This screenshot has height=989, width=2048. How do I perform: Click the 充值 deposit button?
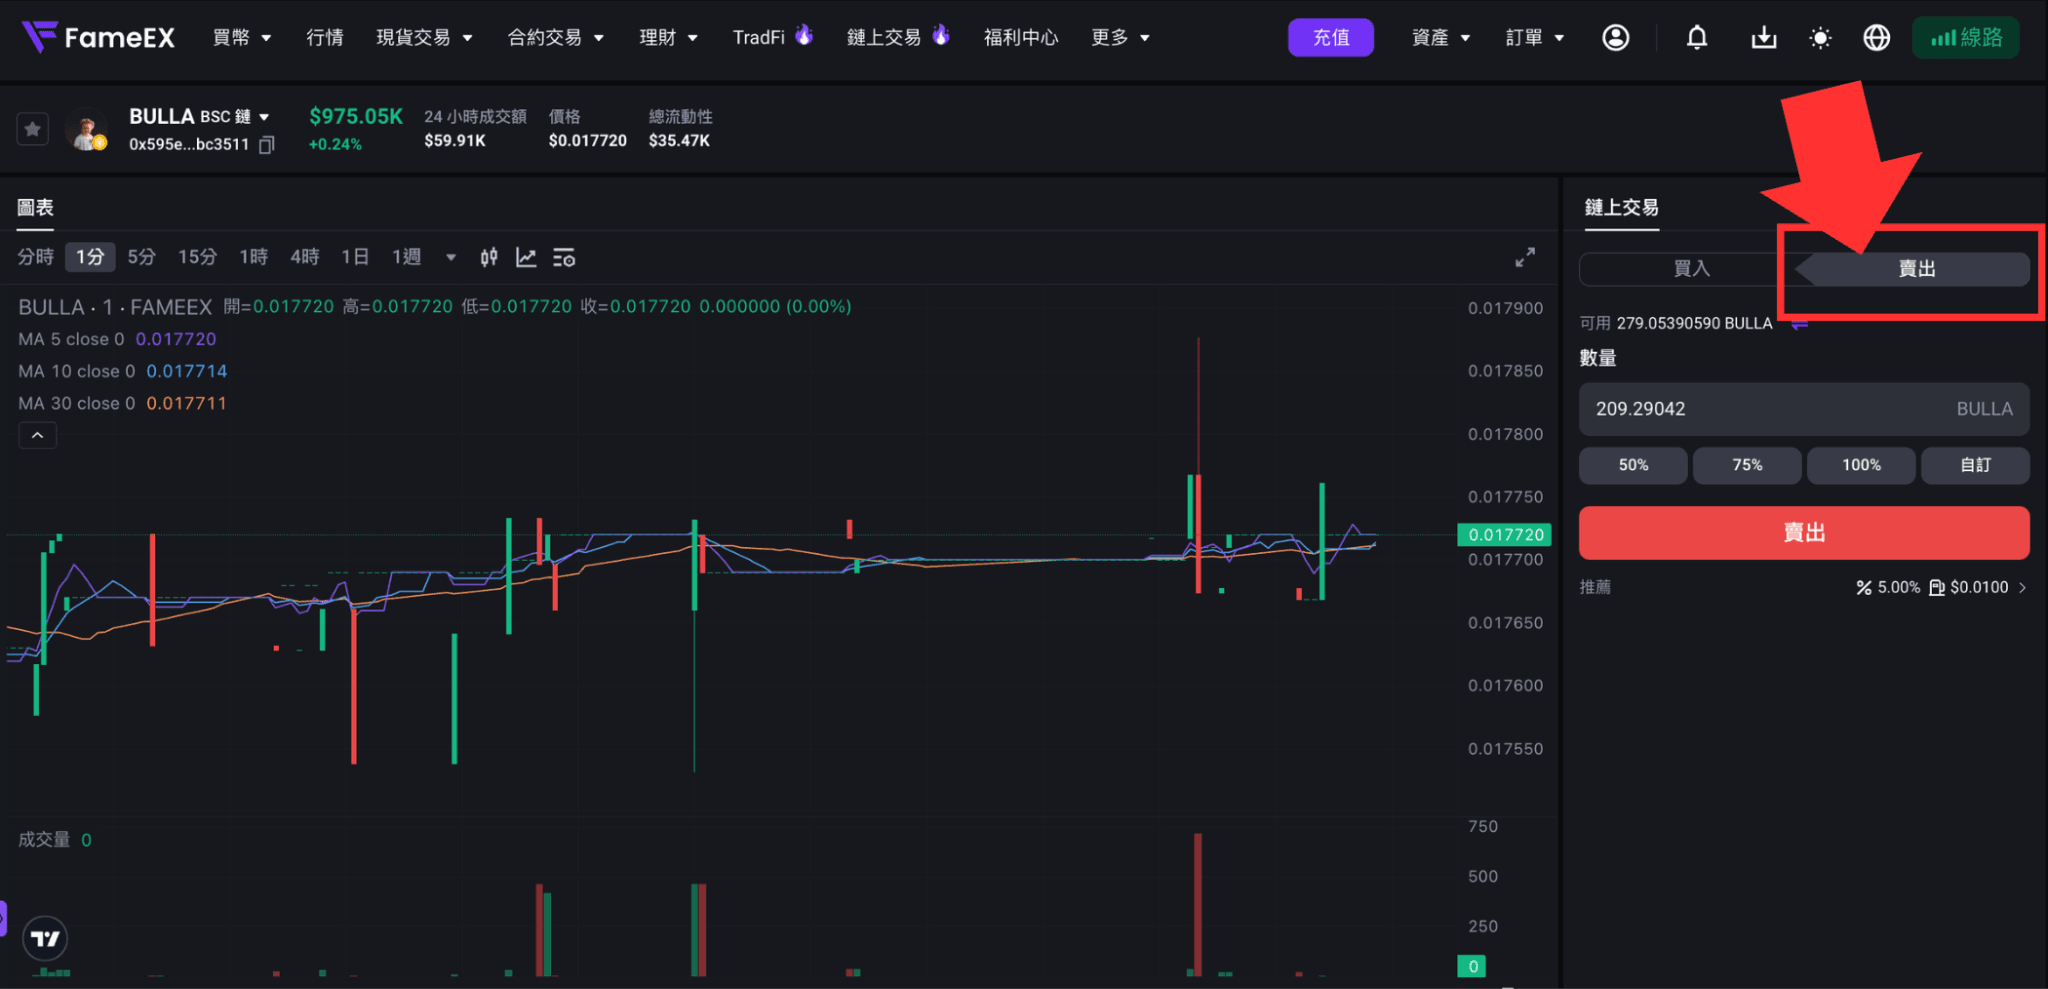point(1331,38)
